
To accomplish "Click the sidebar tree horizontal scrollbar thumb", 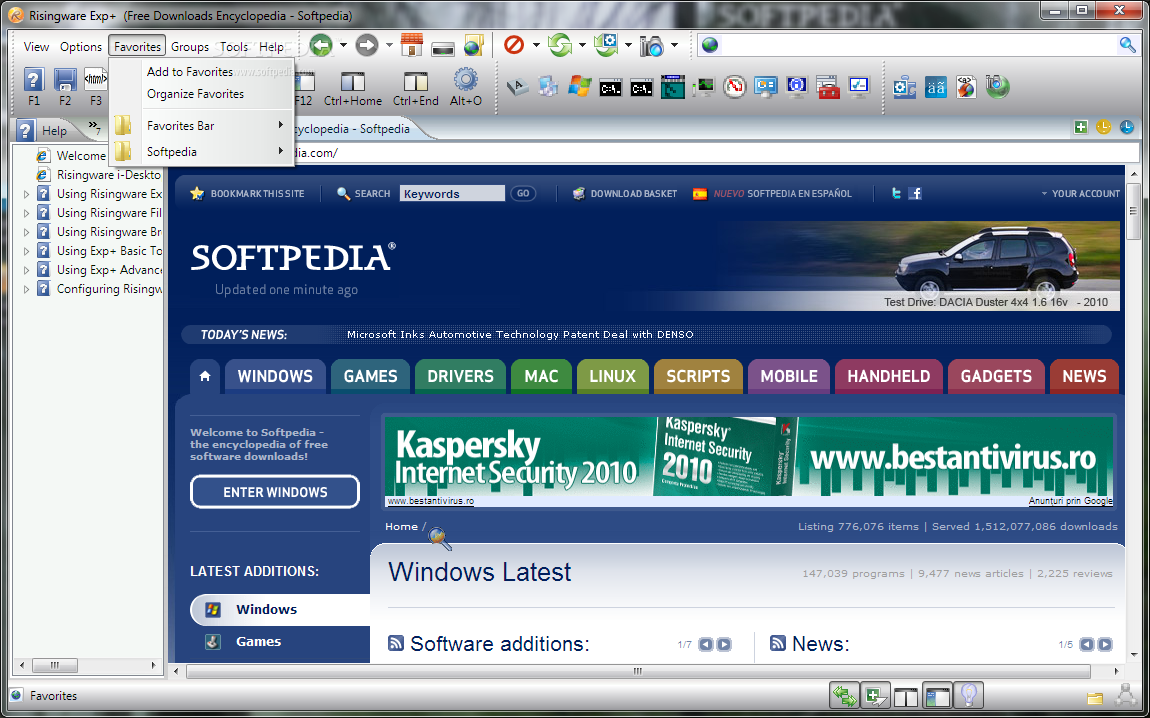I will tap(54, 665).
